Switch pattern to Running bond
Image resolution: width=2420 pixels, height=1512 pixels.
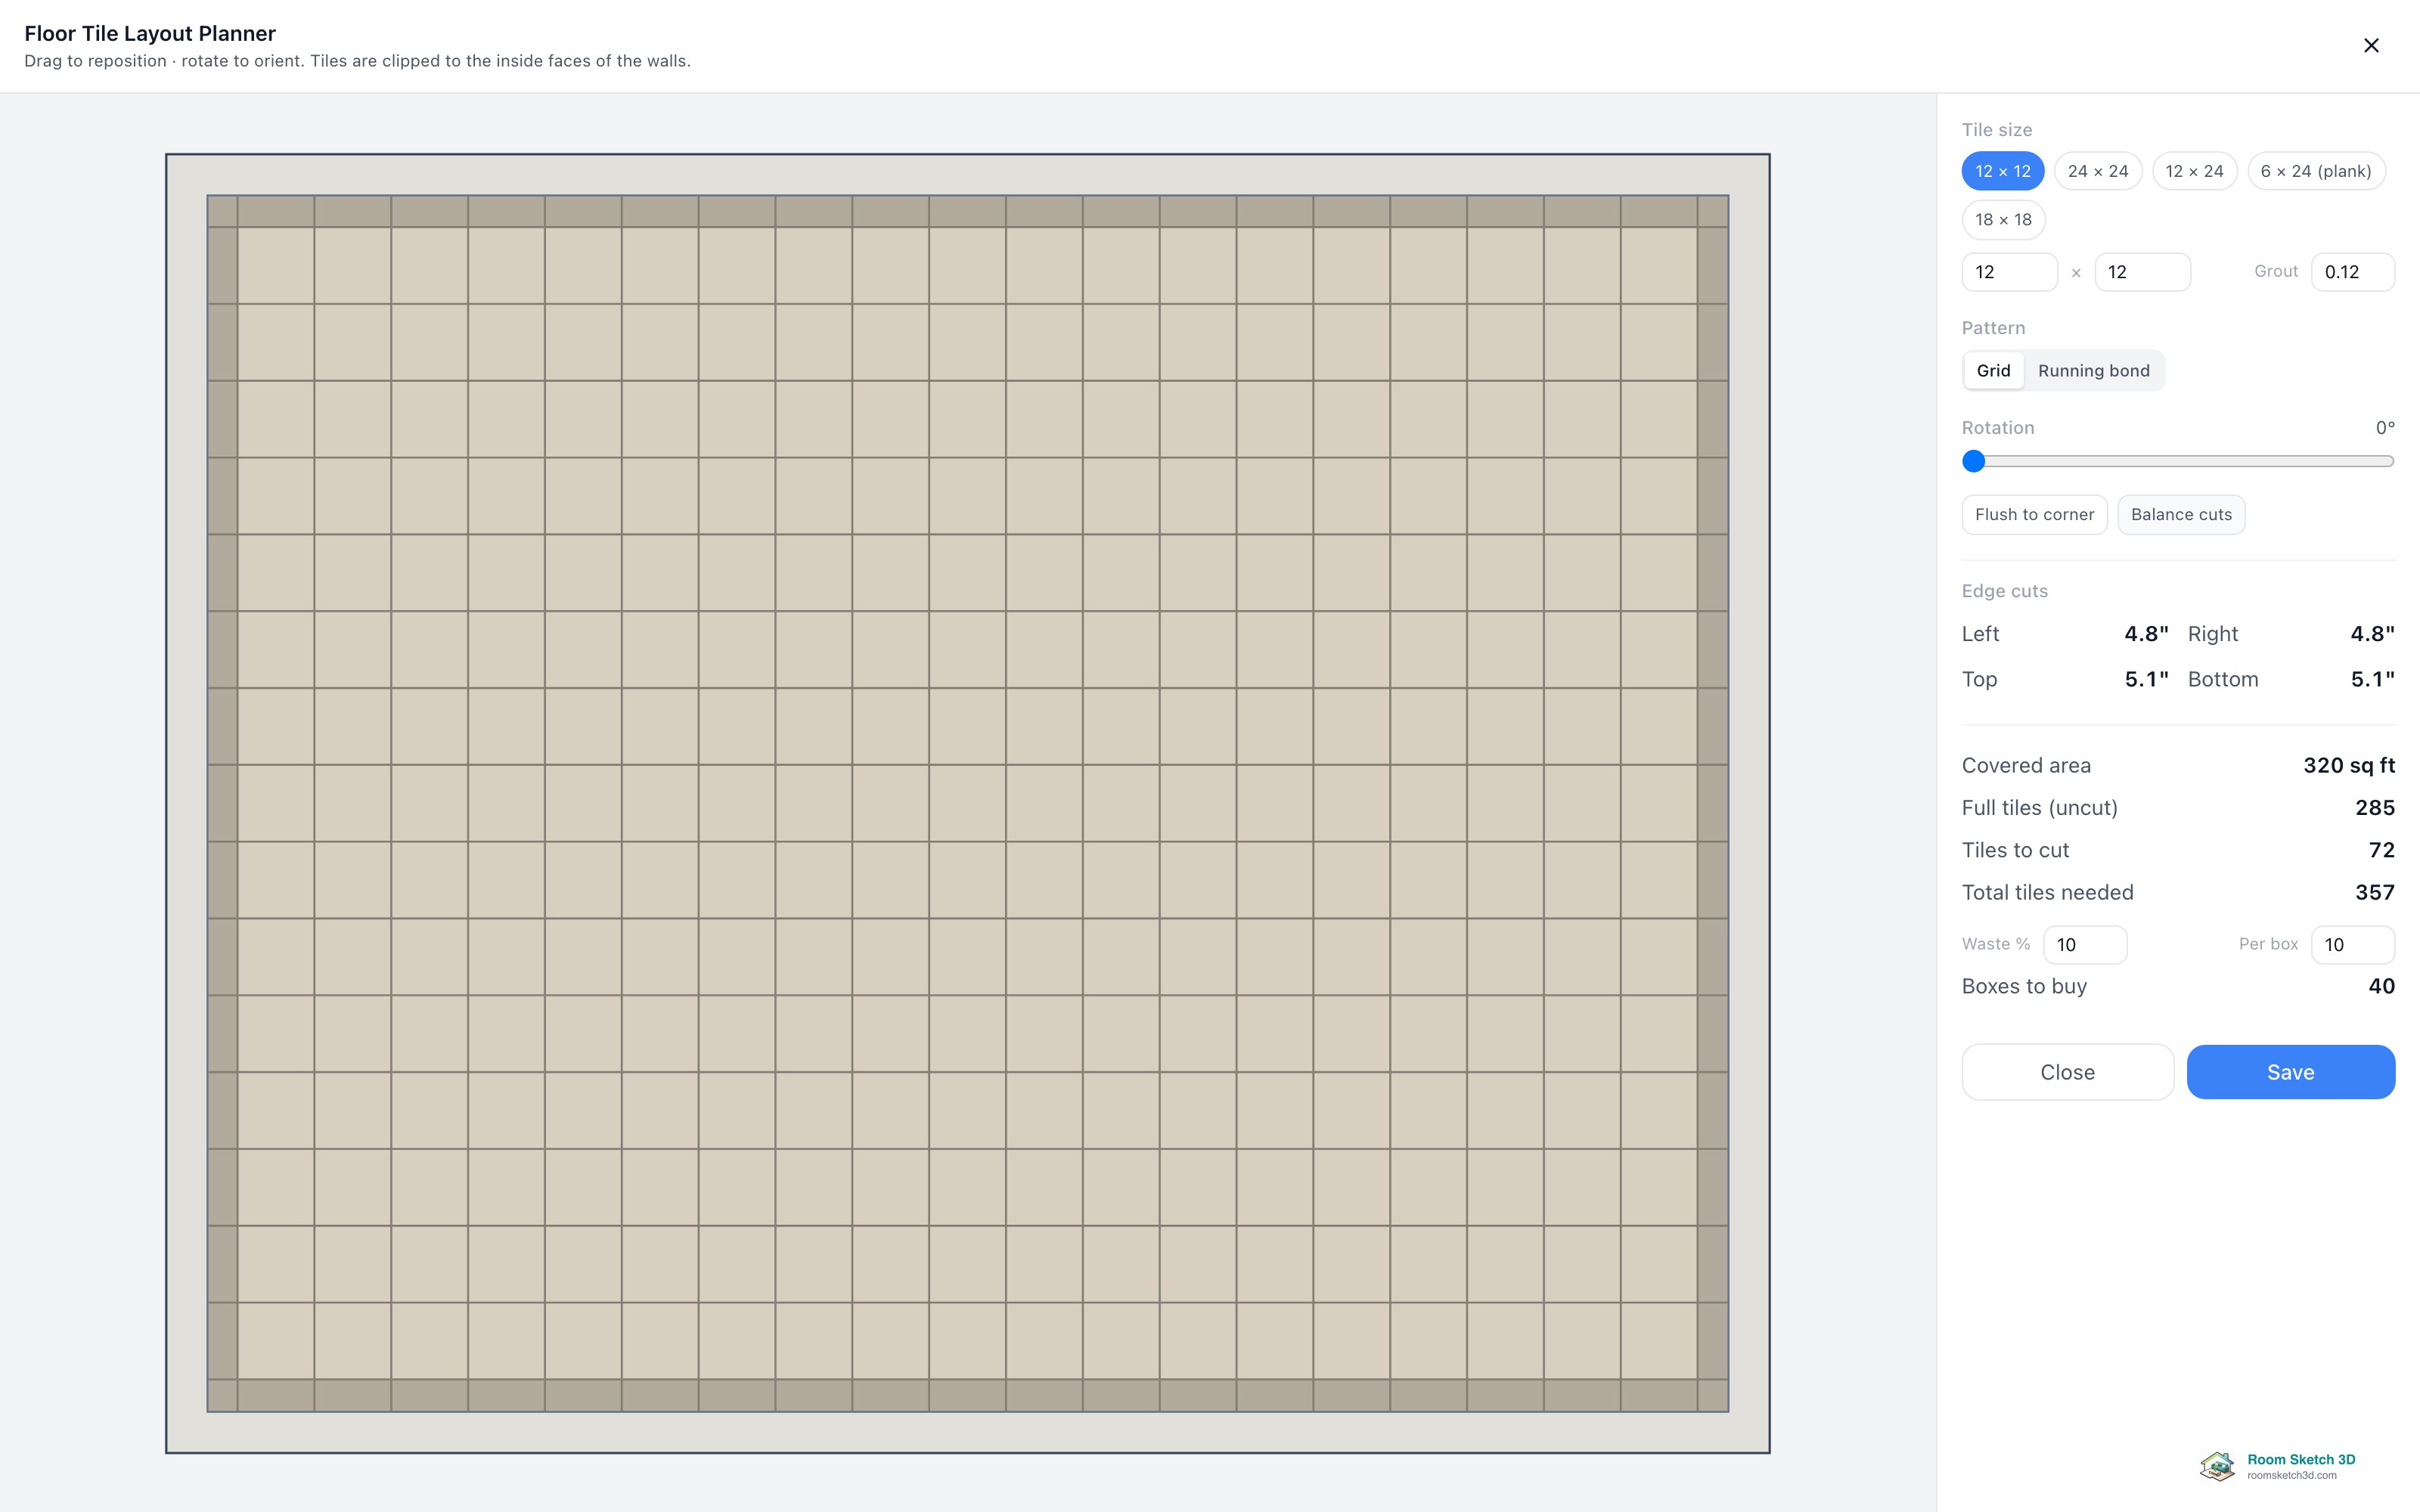coord(2093,371)
